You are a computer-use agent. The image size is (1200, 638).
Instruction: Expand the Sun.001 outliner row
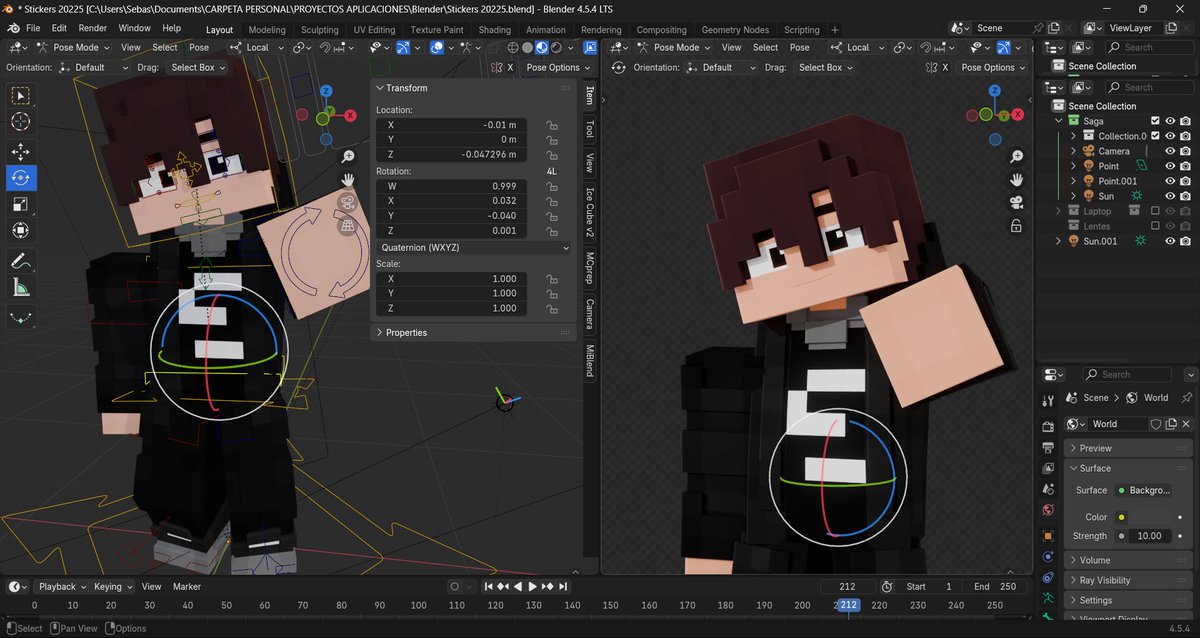(1059, 241)
